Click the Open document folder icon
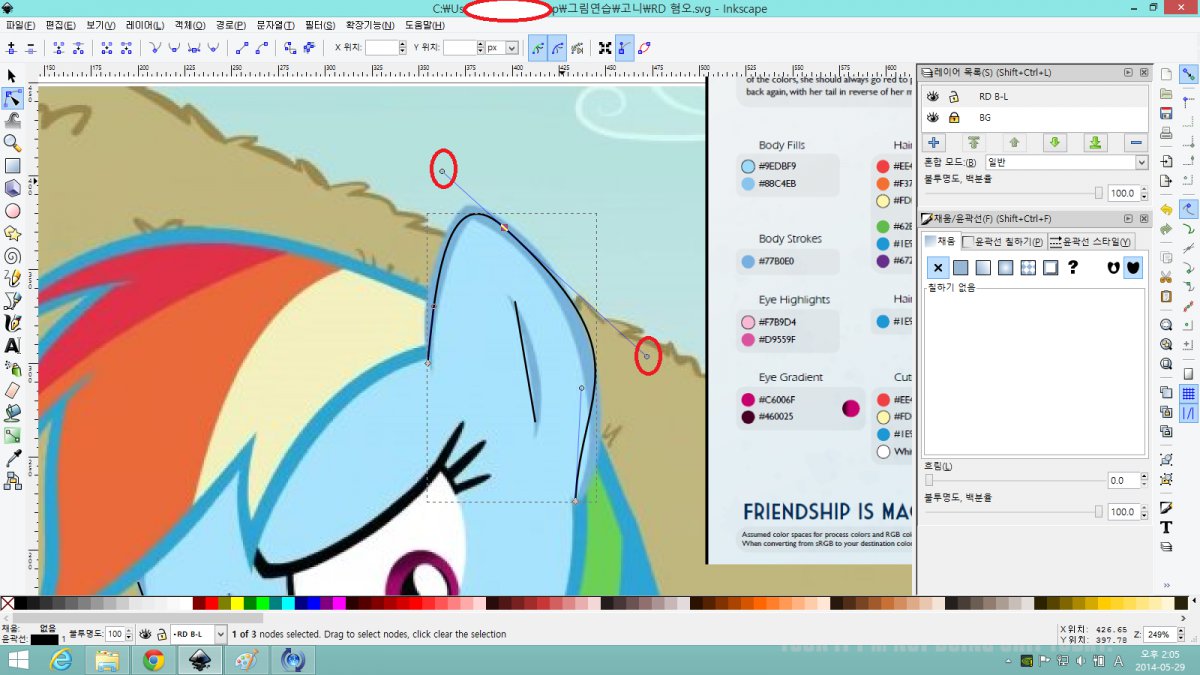Image resolution: width=1200 pixels, height=675 pixels. pyautogui.click(x=1166, y=94)
